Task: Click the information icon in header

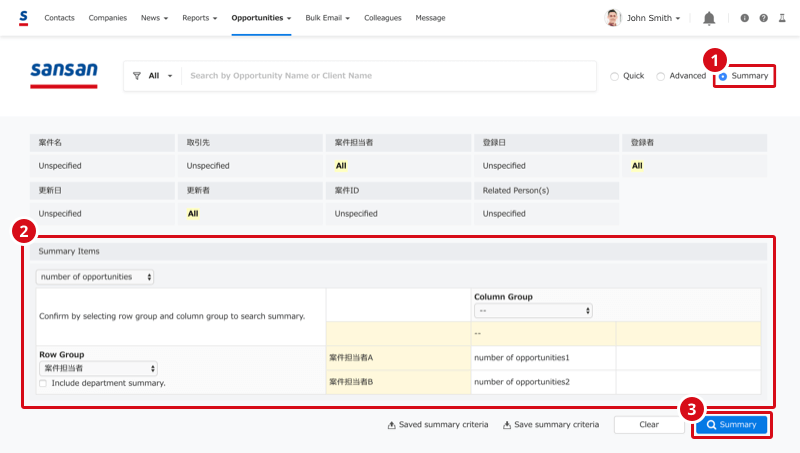Action: point(744,18)
